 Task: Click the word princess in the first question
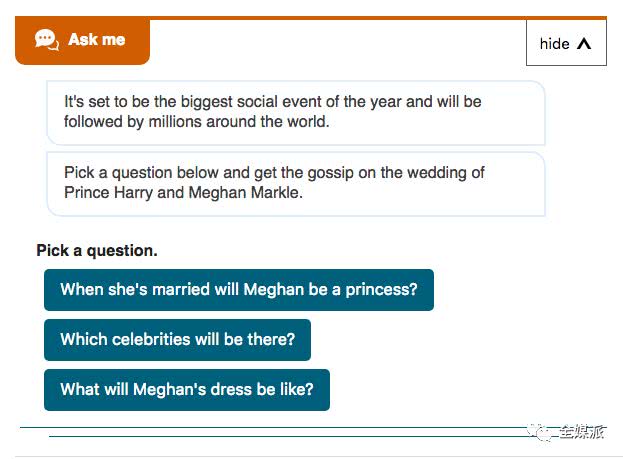[x=381, y=290]
